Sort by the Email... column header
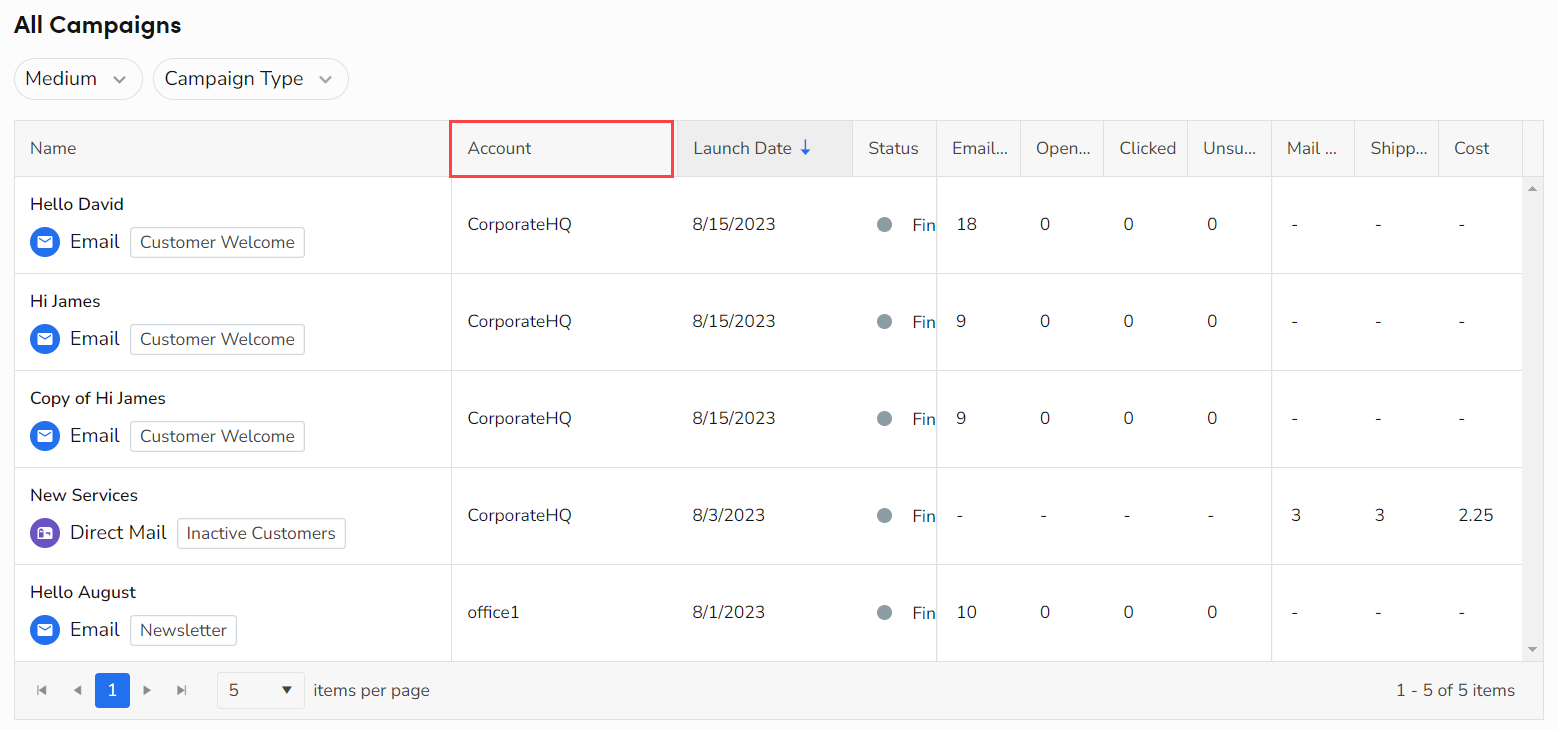Screen dimensions: 1558x730 [x=979, y=148]
